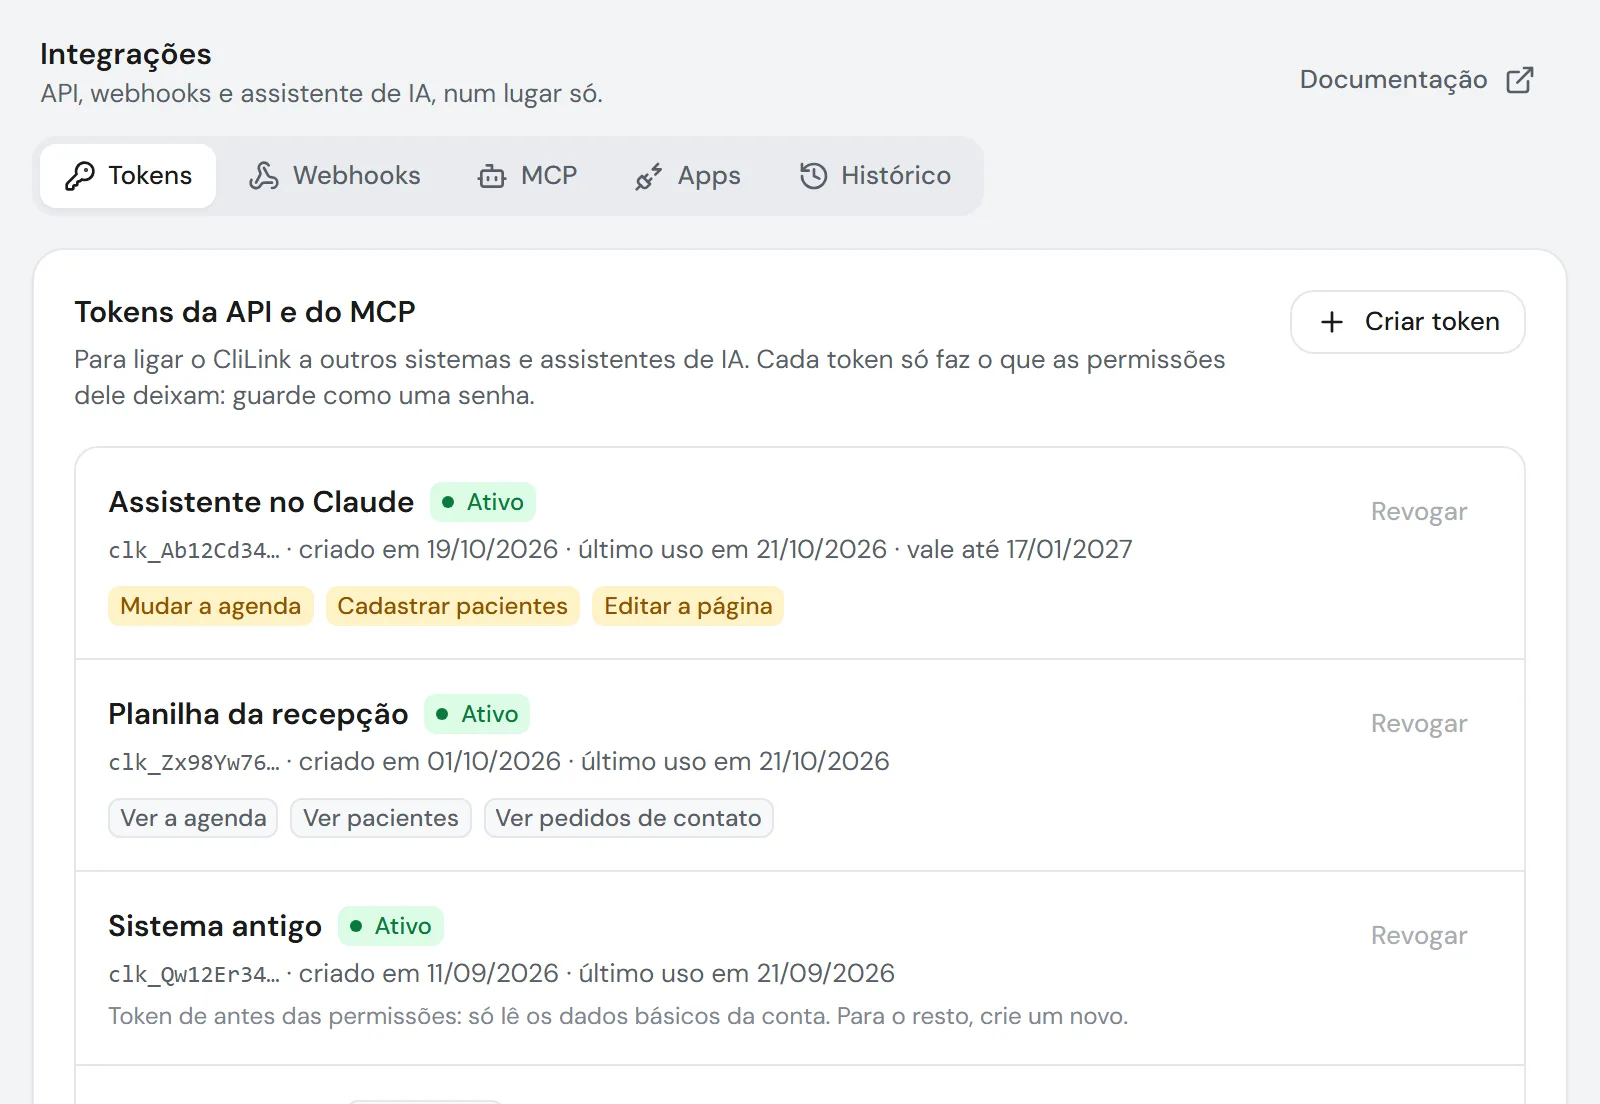Viewport: 1600px width, 1104px height.
Task: Click the external link icon beside Documentação
Action: click(x=1520, y=80)
